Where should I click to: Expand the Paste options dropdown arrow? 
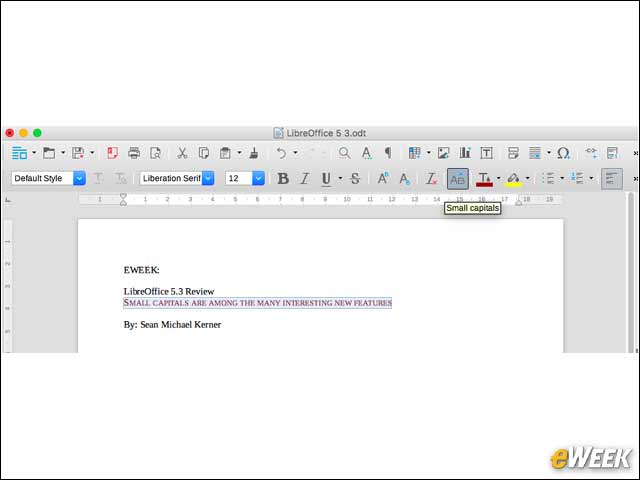tap(240, 153)
